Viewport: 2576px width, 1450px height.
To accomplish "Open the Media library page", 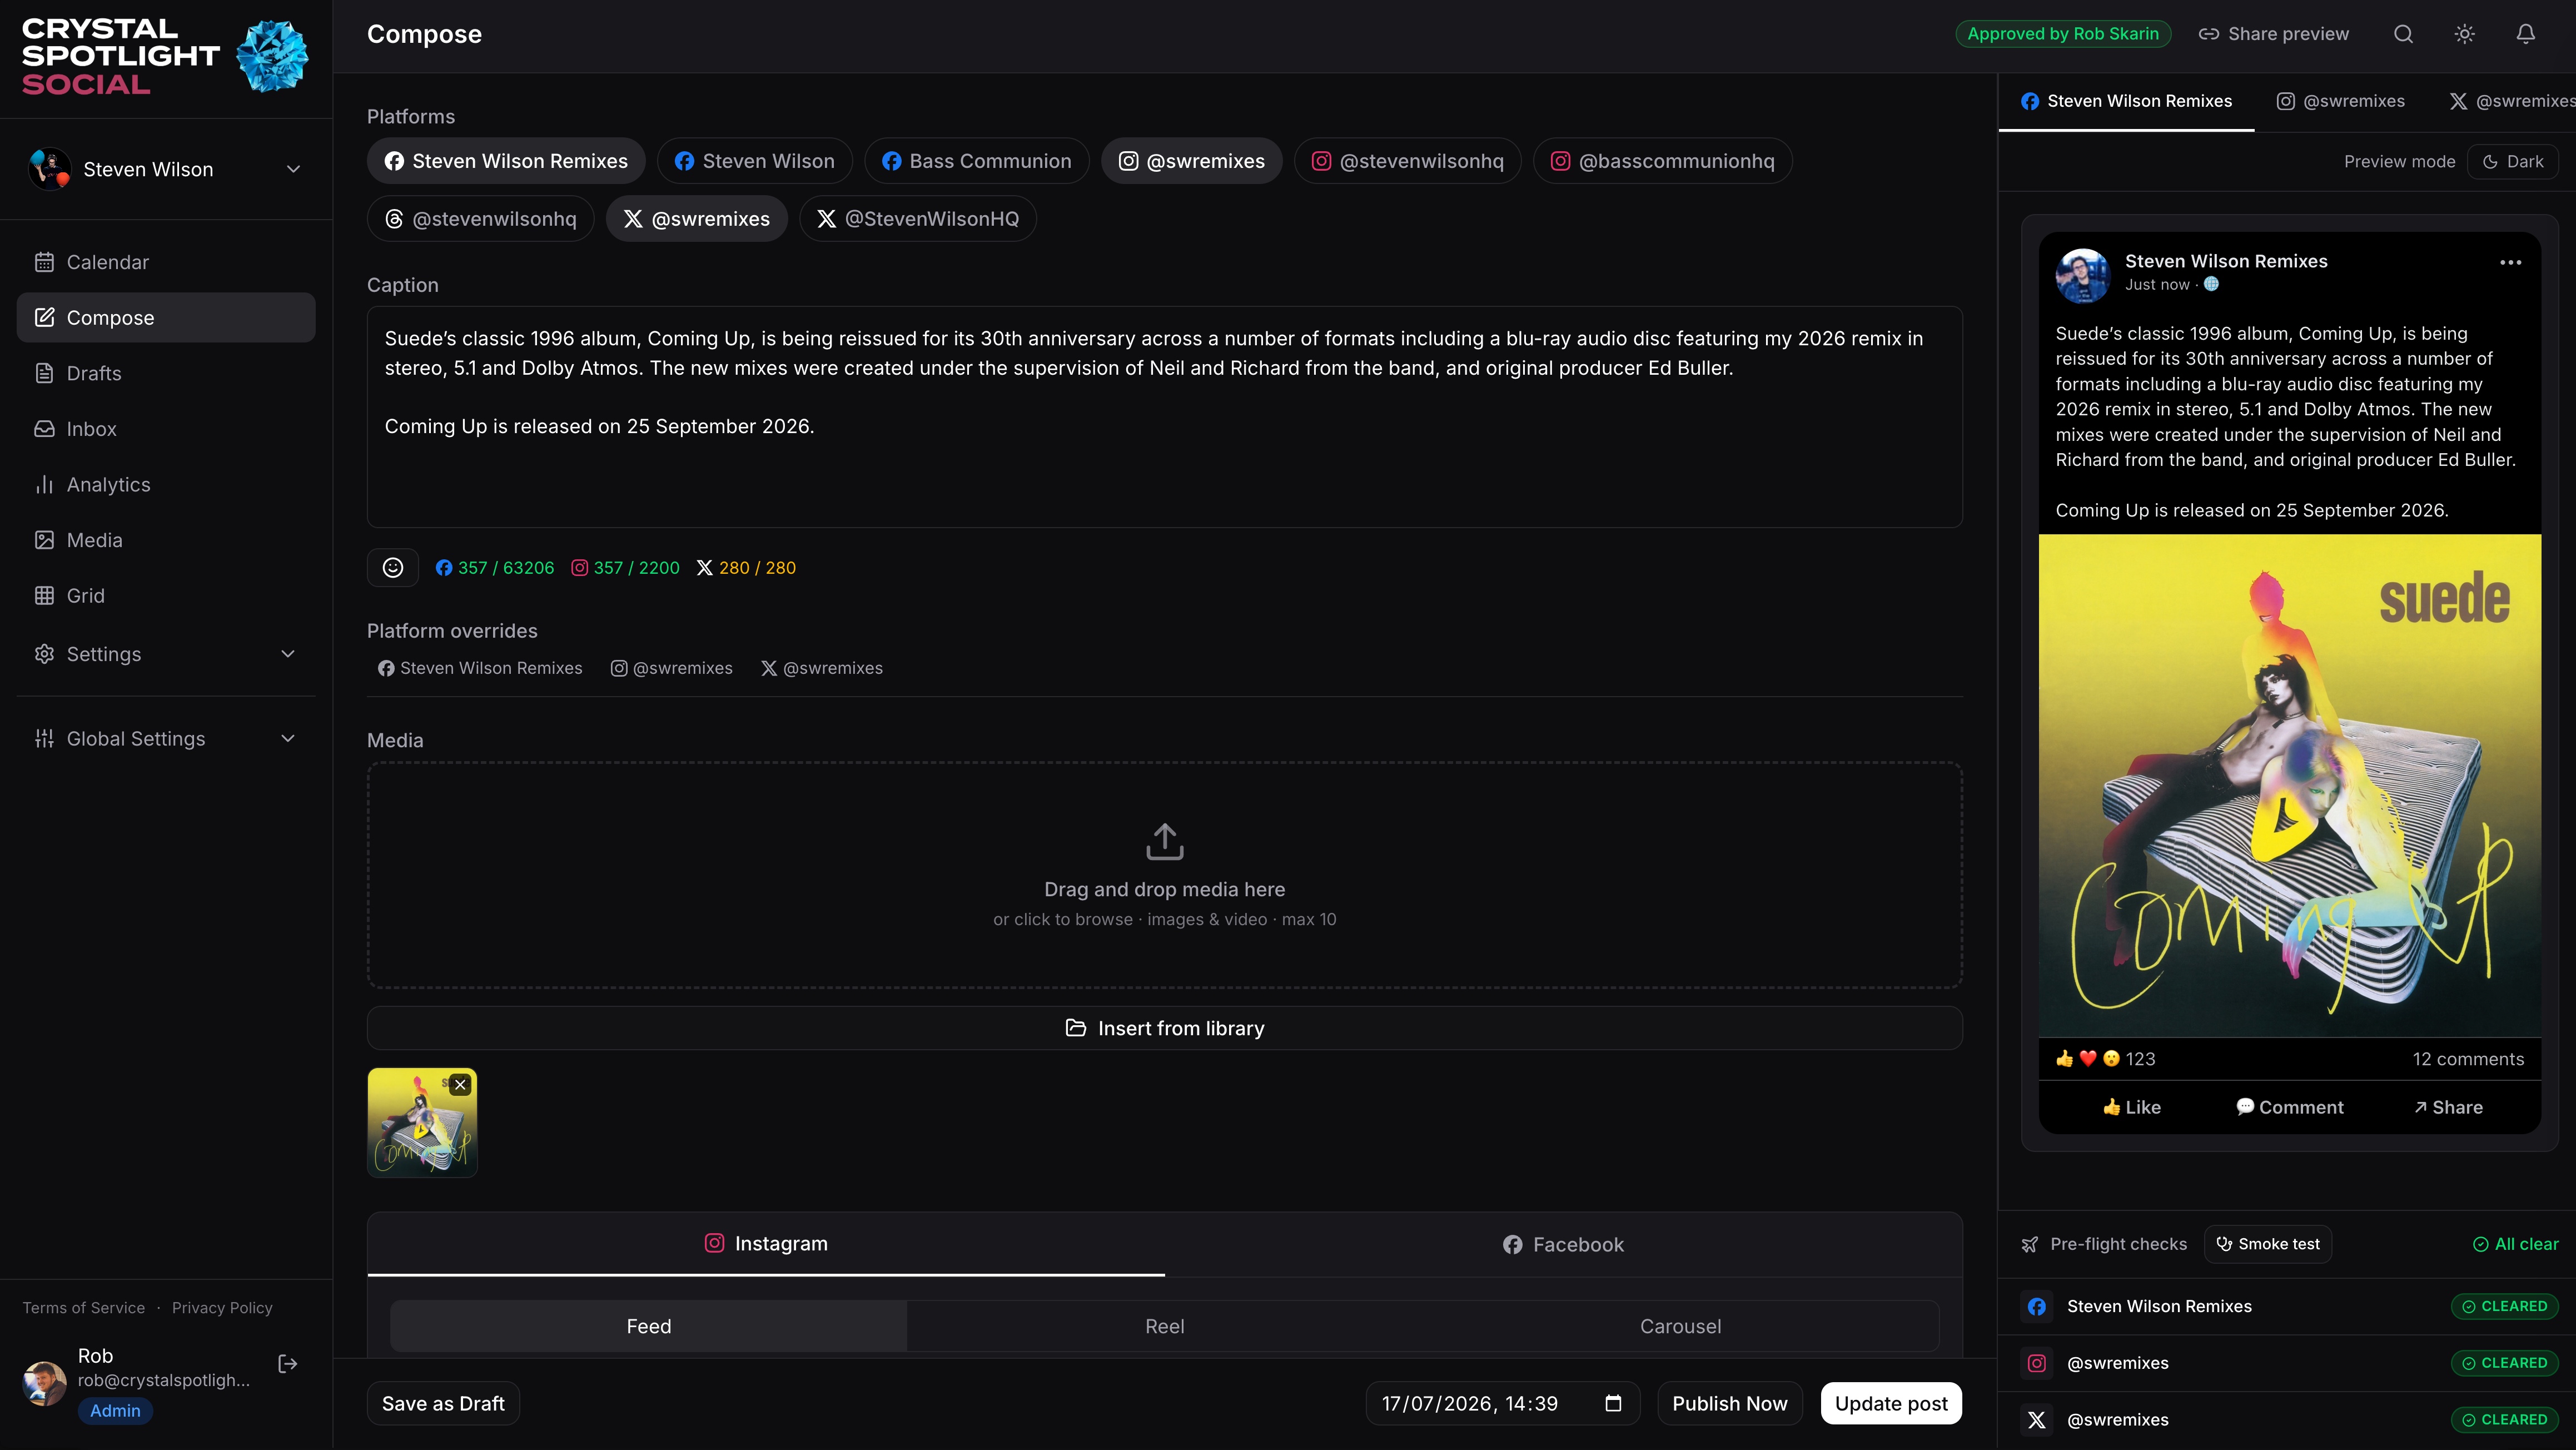I will [x=166, y=540].
